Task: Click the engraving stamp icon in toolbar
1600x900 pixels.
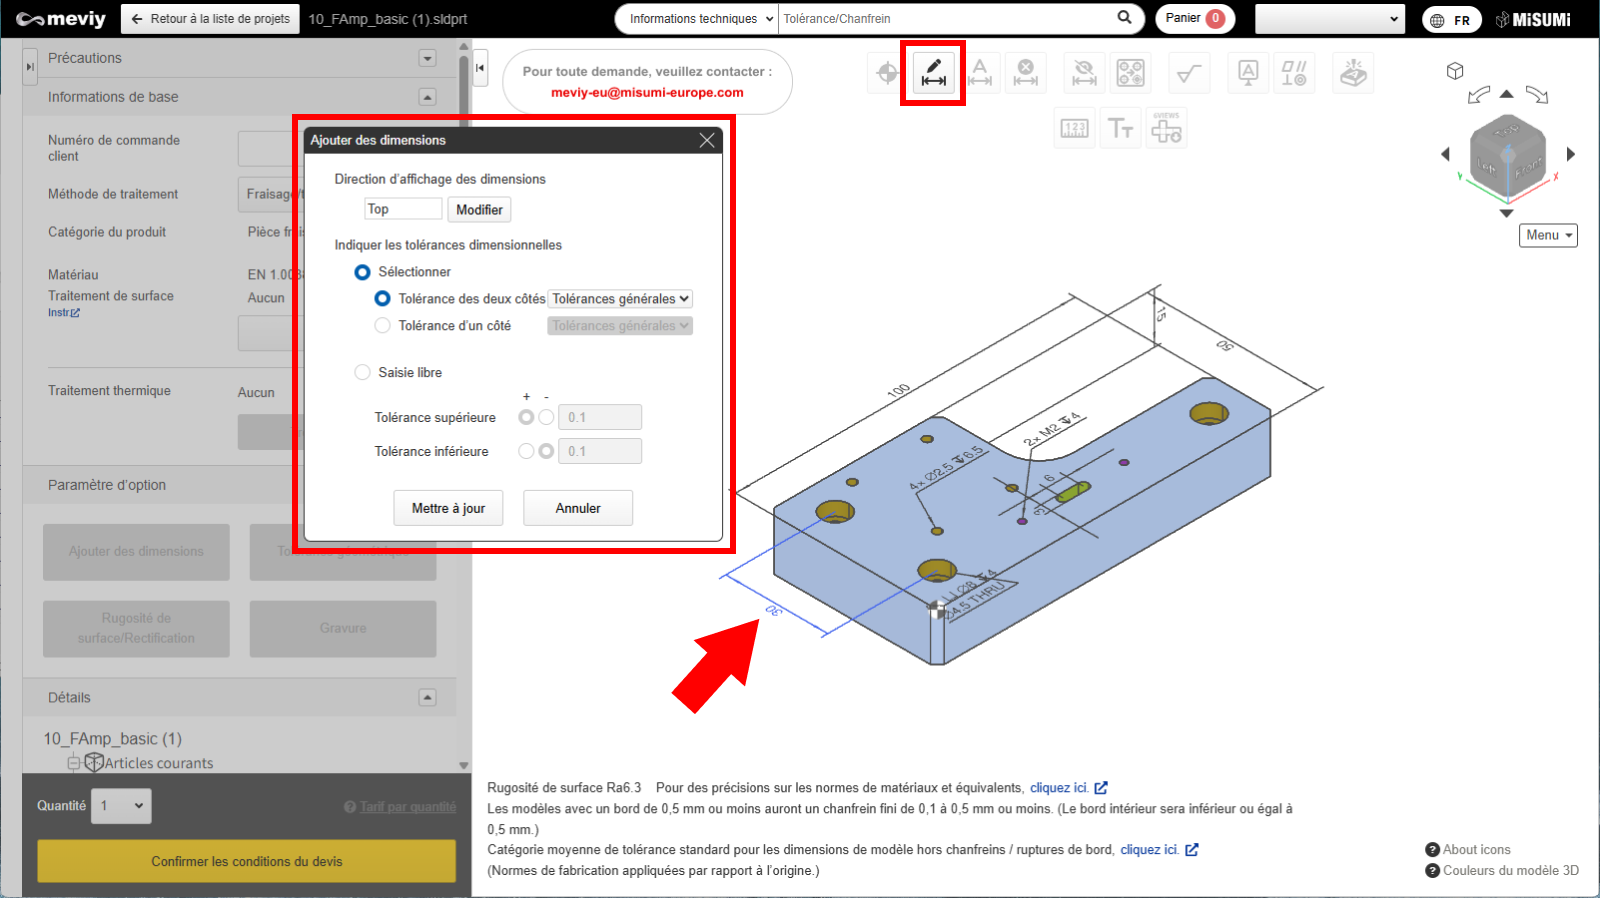Action: tap(1353, 73)
